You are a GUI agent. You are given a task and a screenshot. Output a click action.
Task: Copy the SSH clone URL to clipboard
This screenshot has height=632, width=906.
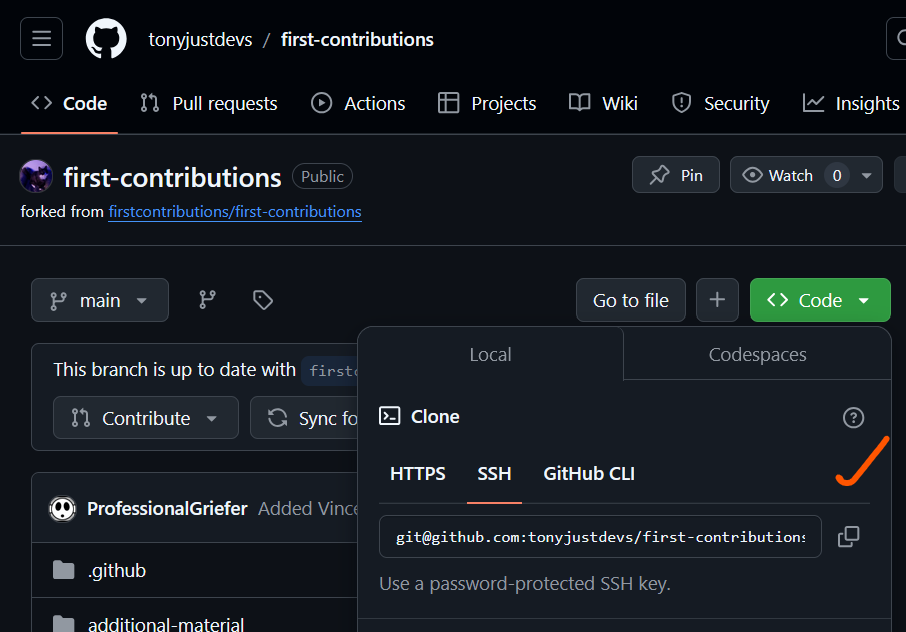pos(848,537)
